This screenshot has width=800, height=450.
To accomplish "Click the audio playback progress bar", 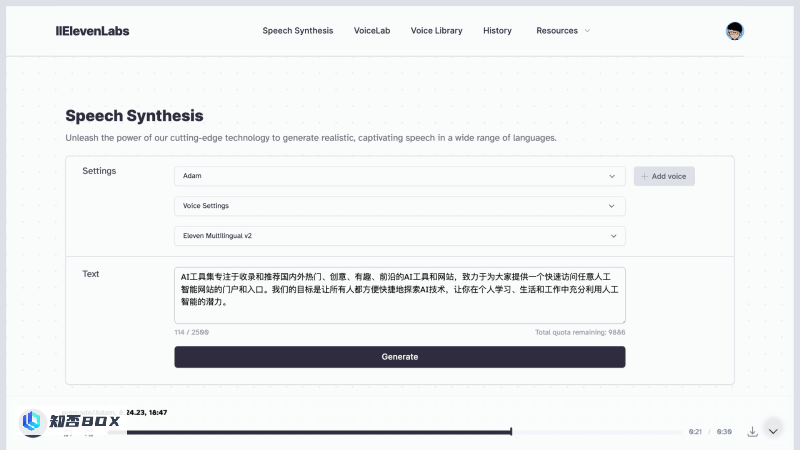I will pos(394,432).
